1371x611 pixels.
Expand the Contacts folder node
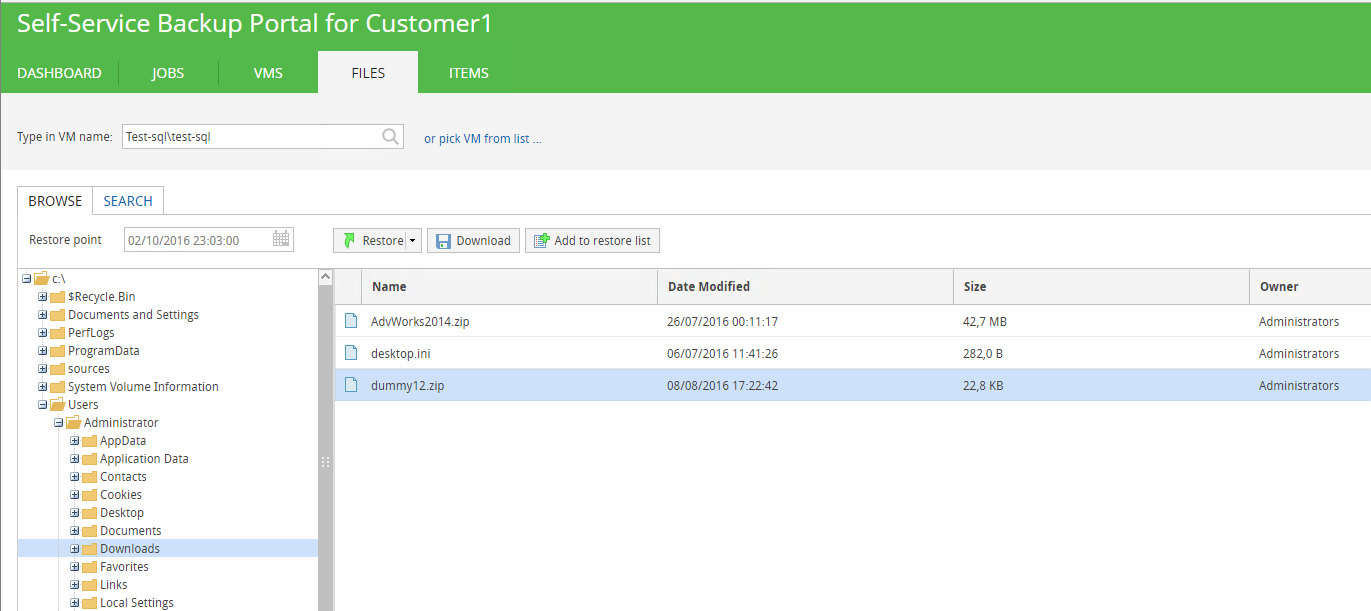(74, 477)
